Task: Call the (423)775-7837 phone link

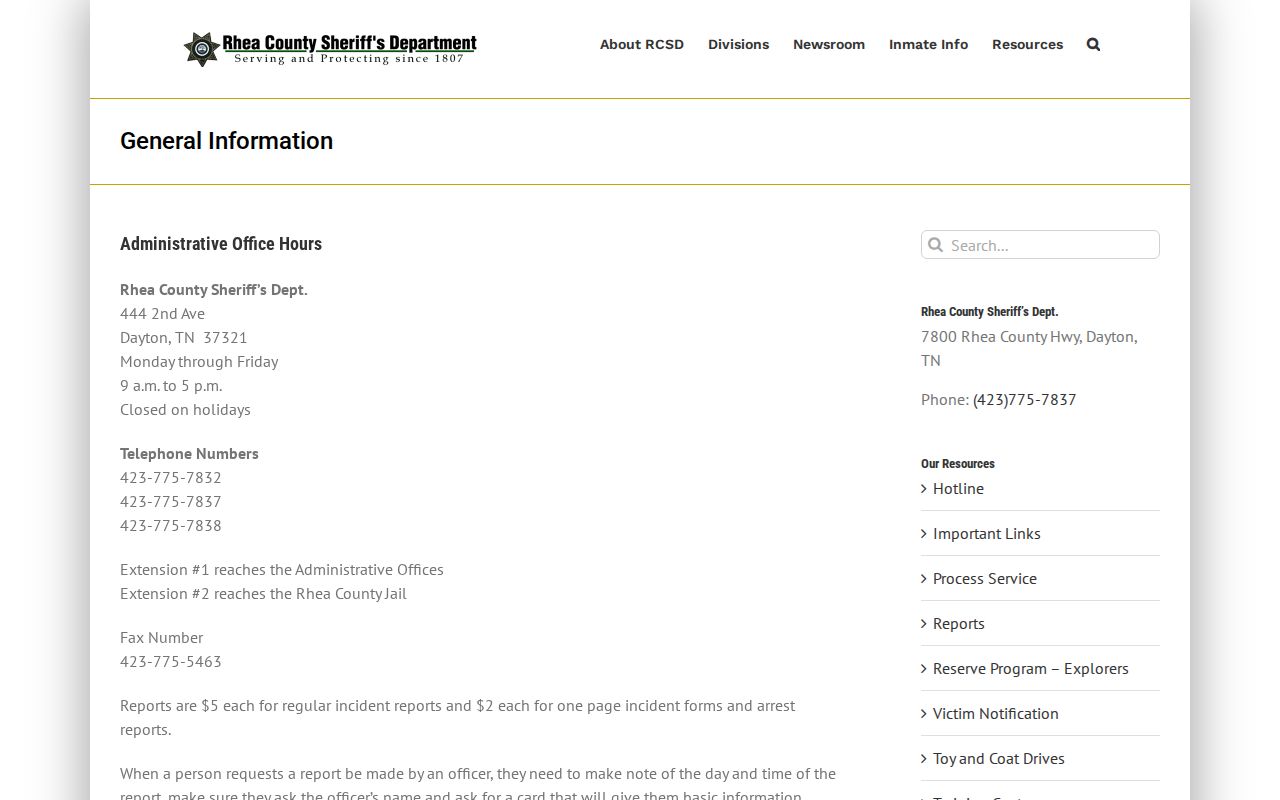Action: (1024, 399)
